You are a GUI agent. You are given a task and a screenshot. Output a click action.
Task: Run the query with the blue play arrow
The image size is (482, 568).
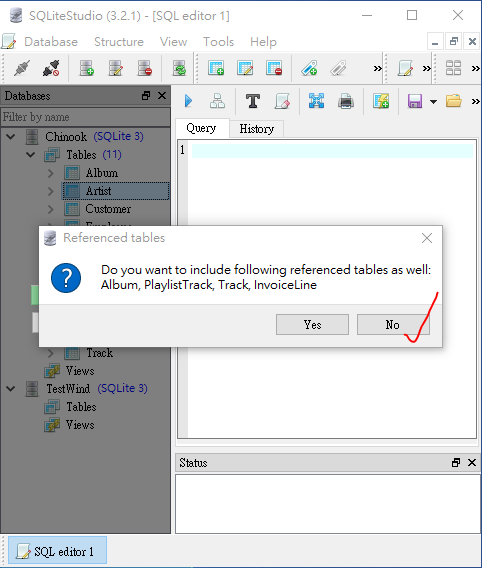tap(188, 101)
